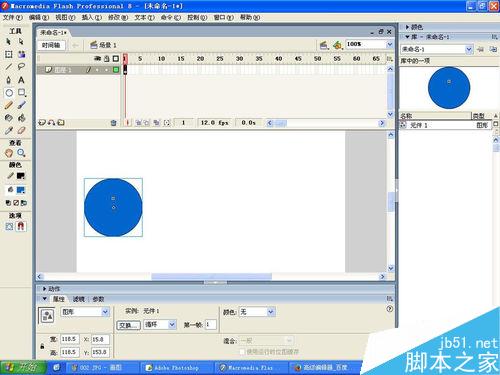Viewport: 500px width, 375px height.
Task: Switch to the Filters tab
Action: (79, 299)
